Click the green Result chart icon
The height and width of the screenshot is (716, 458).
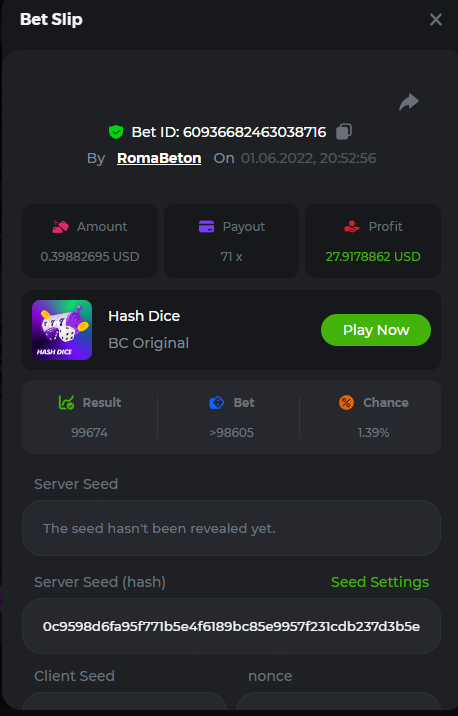[x=67, y=402]
